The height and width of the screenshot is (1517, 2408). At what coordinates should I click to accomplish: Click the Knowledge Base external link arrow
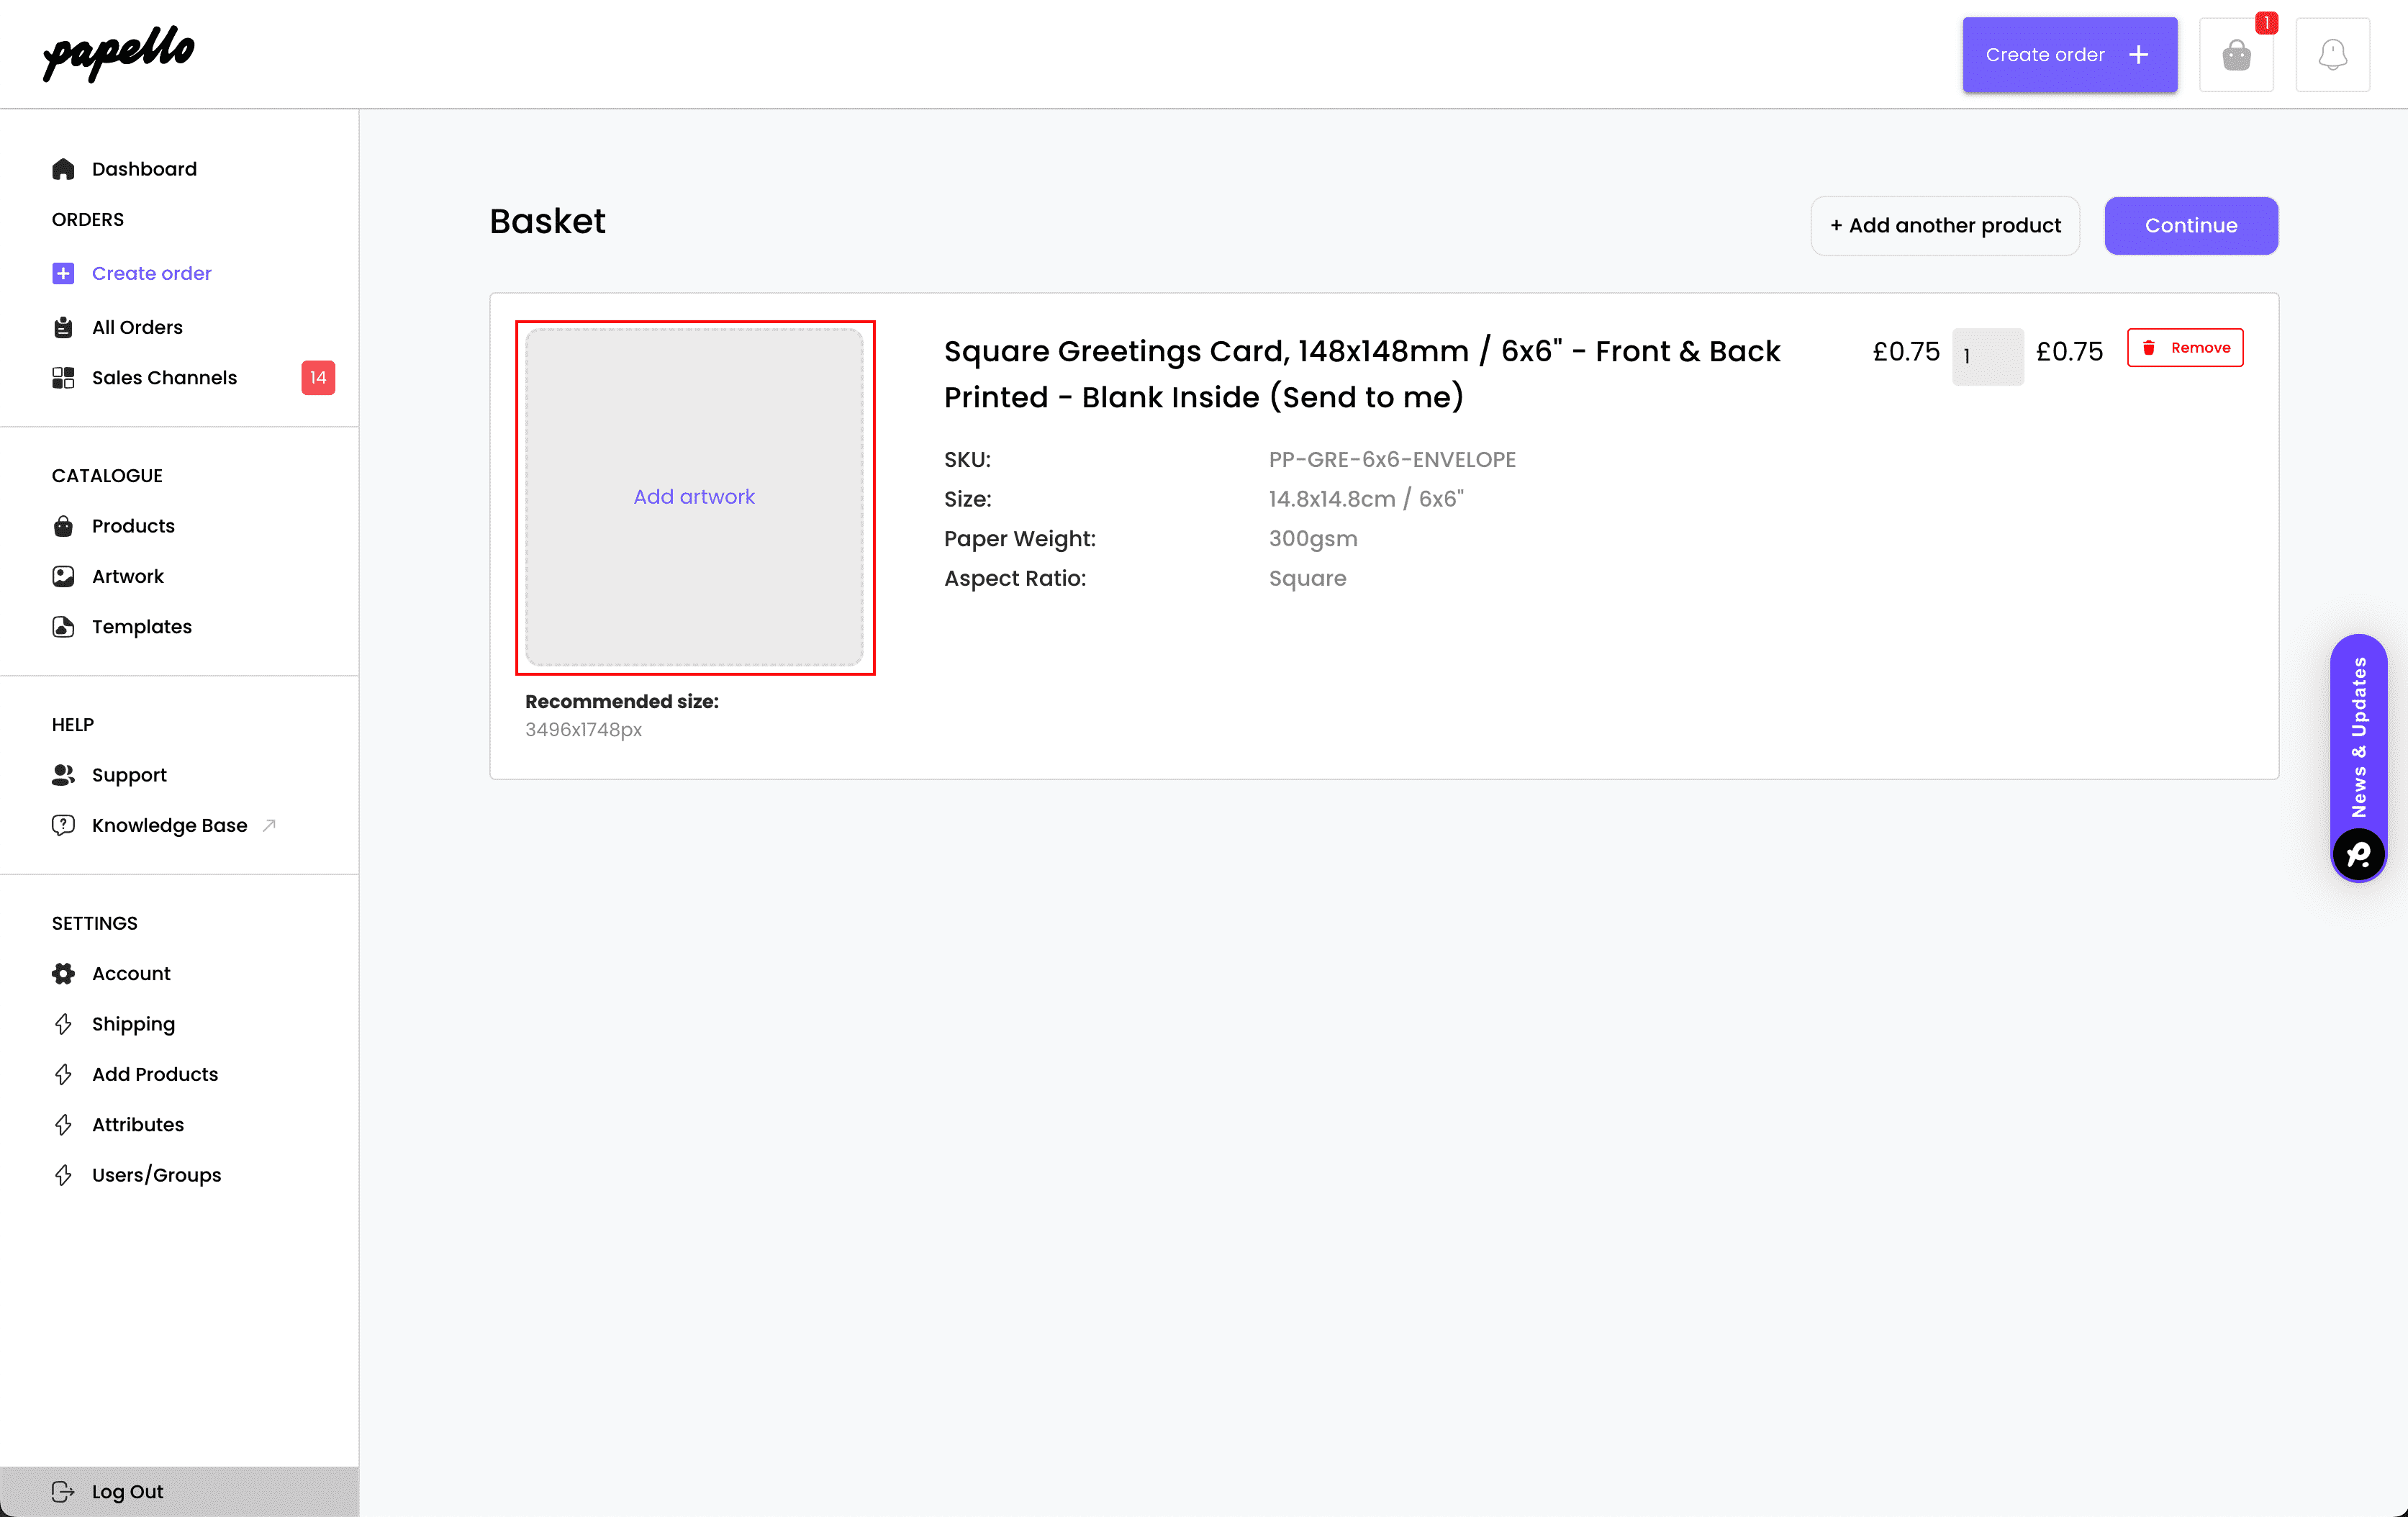[269, 825]
